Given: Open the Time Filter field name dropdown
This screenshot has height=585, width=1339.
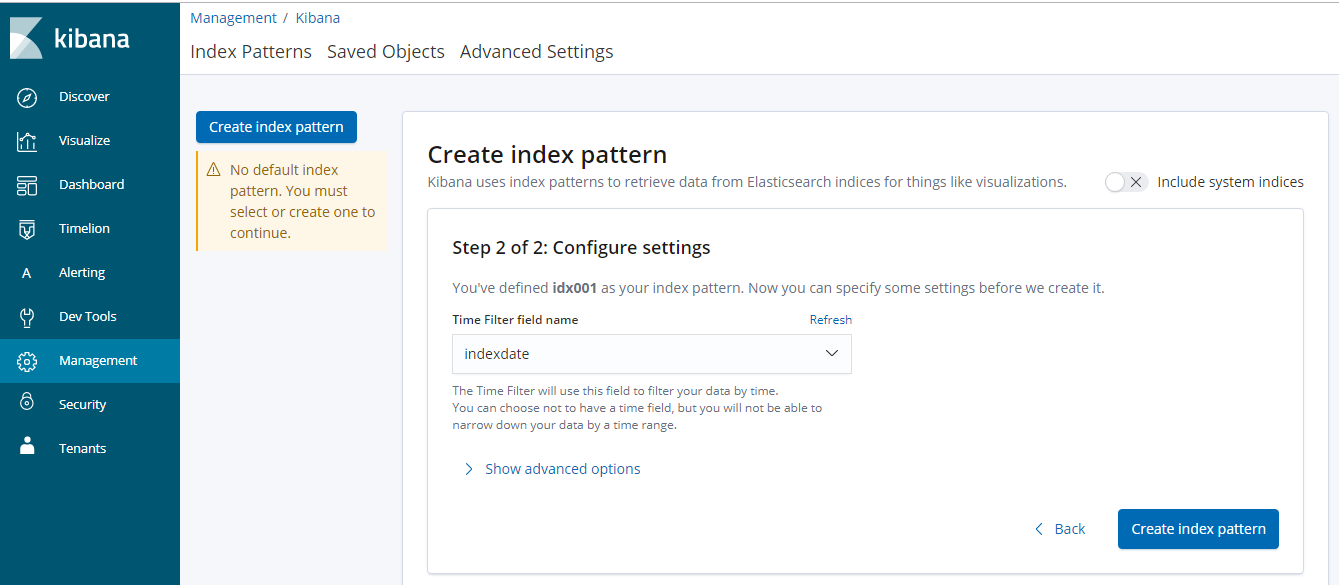Looking at the screenshot, I should pyautogui.click(x=652, y=354).
